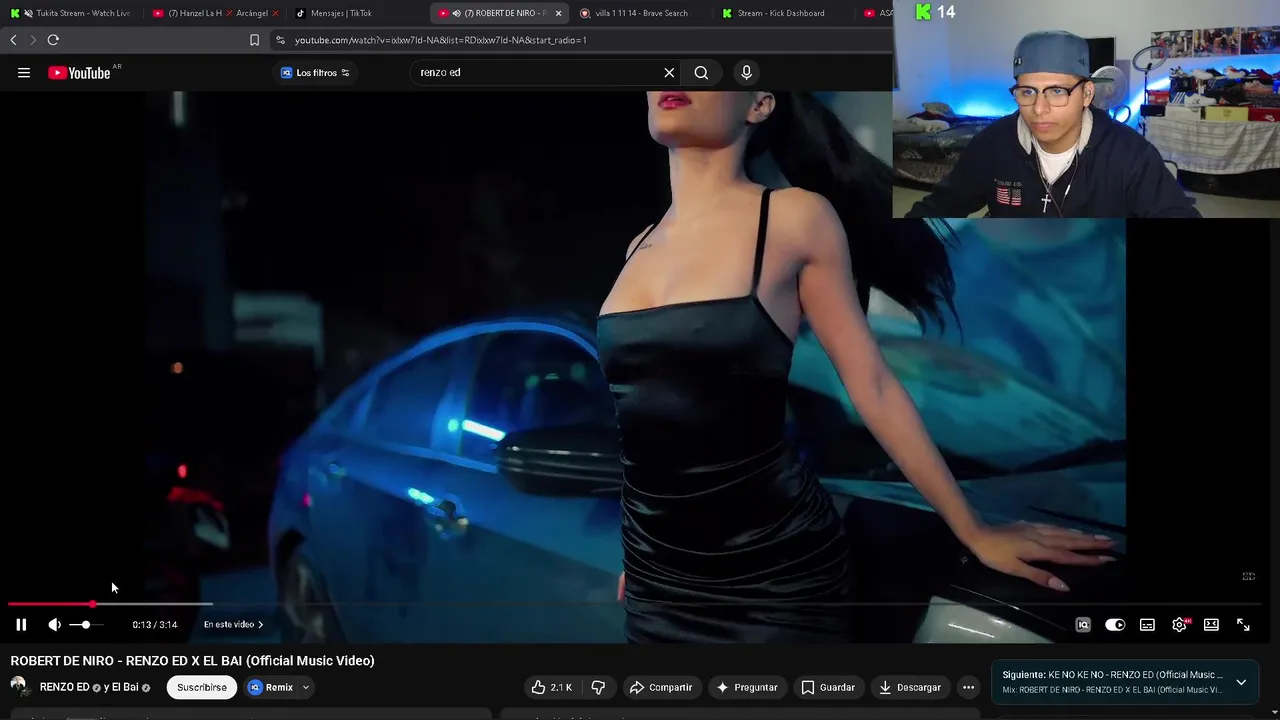Dislike the video with the thumbs-down
Viewport: 1280px width, 720px height.
tap(599, 687)
